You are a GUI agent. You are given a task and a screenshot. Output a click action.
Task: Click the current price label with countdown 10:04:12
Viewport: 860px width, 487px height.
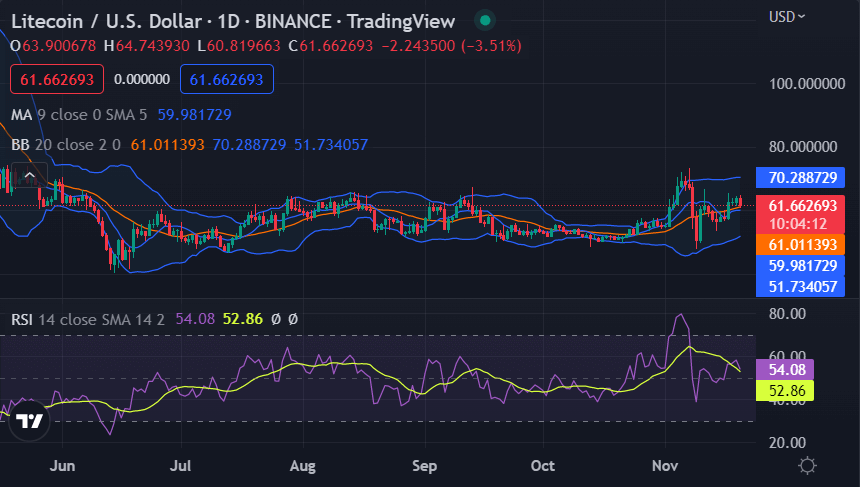tap(800, 214)
